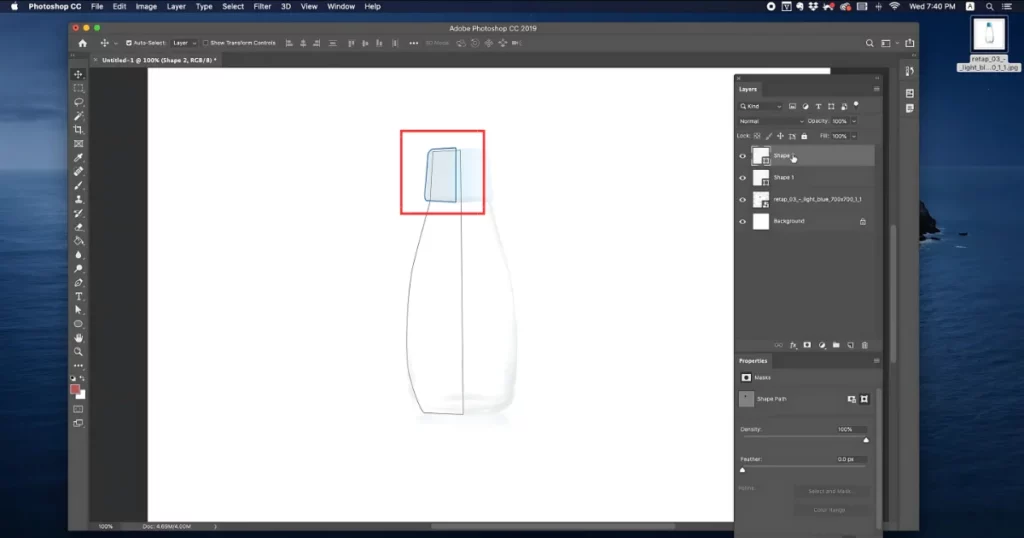Toggle lock transparent pixels
1024x538 pixels.
pos(757,136)
